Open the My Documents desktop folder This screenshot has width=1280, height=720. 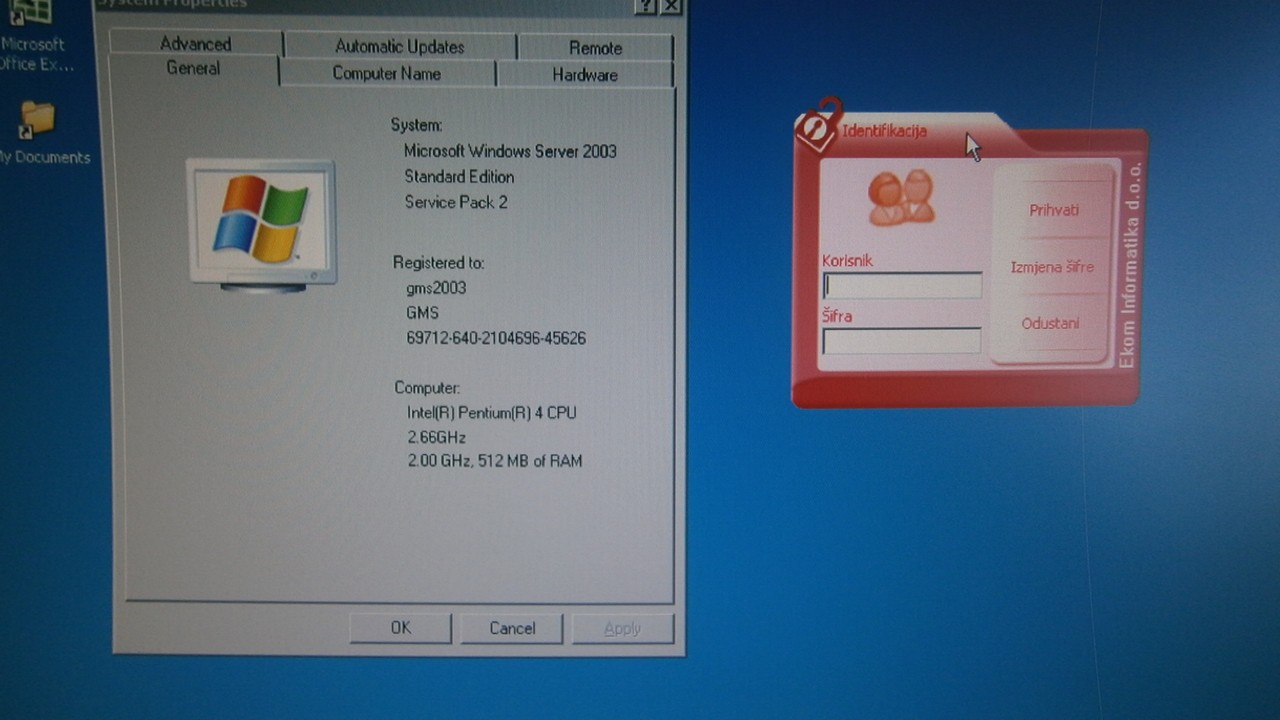click(x=38, y=123)
